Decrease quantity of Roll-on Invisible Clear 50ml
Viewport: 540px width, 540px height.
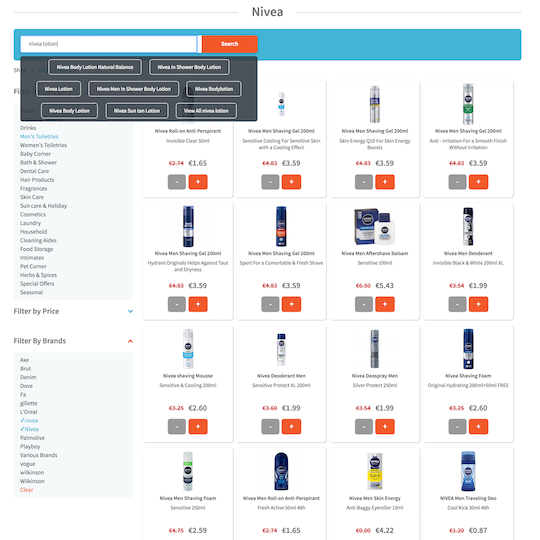pyautogui.click(x=177, y=182)
